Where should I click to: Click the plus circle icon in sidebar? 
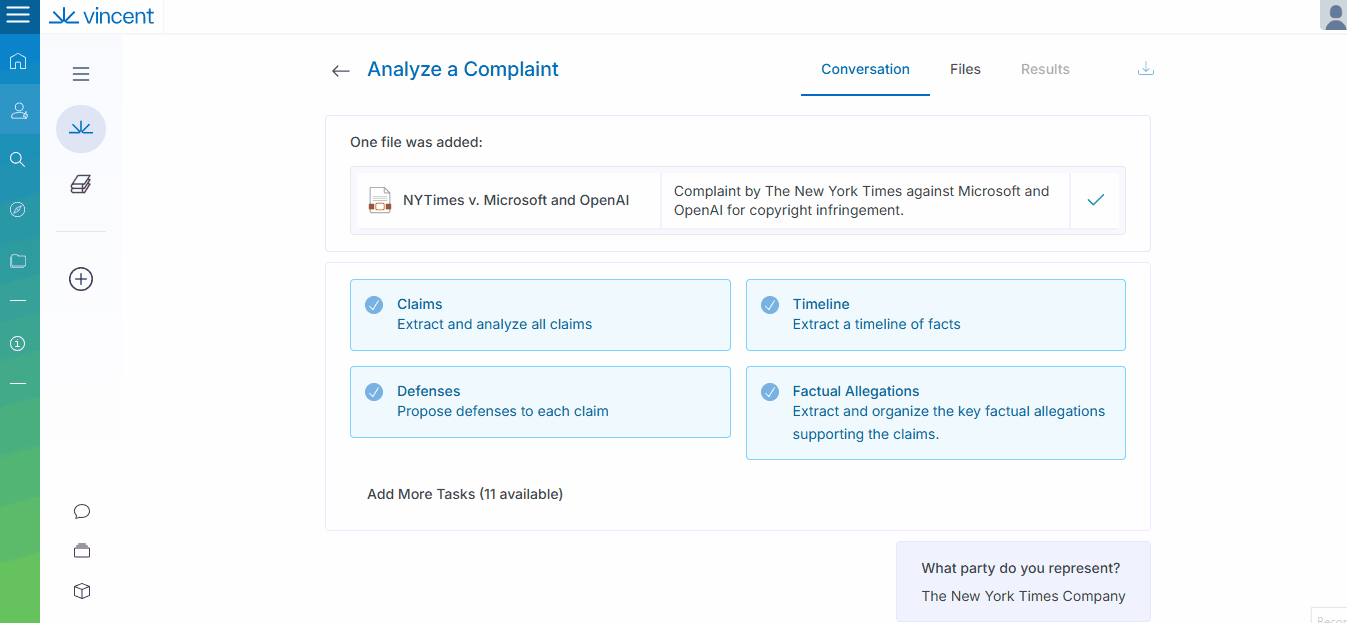pyautogui.click(x=81, y=279)
